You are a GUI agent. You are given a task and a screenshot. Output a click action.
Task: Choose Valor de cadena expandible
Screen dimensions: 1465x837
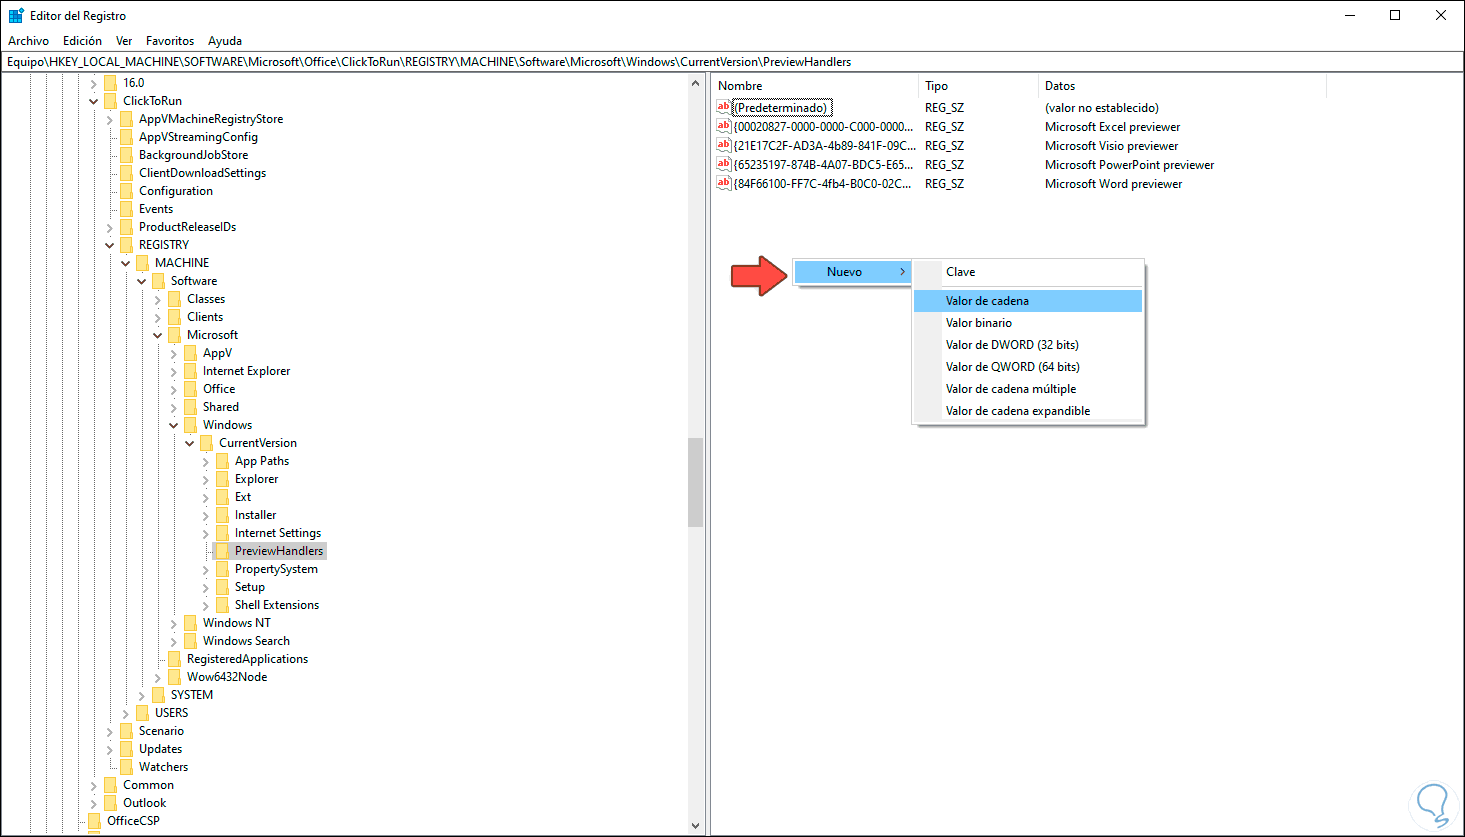[x=1028, y=411]
